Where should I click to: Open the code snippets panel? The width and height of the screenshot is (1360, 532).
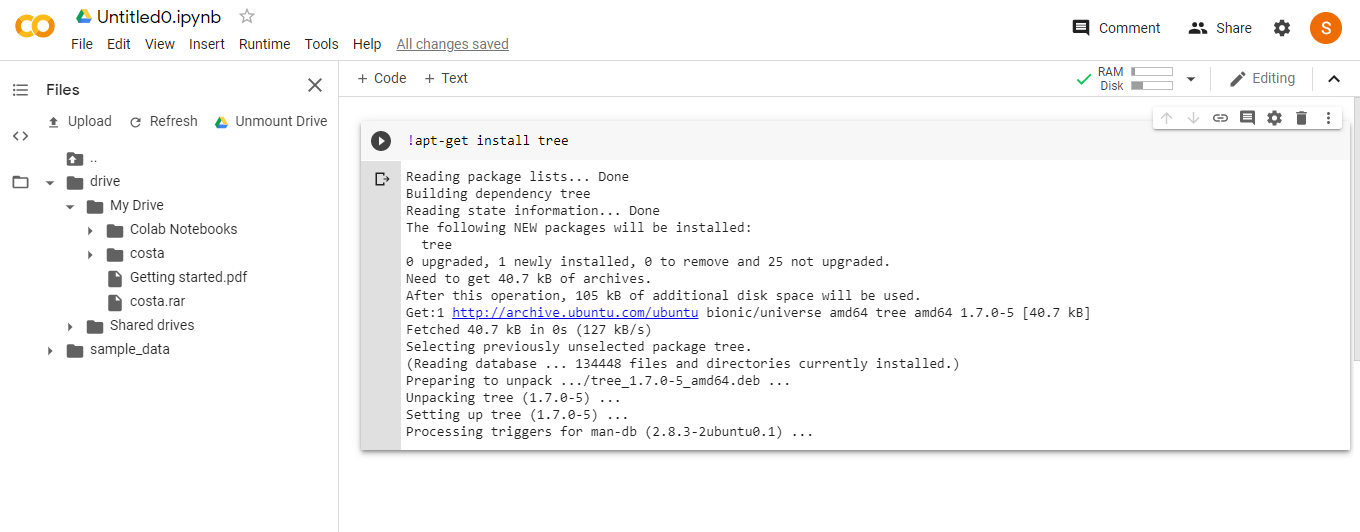click(20, 136)
